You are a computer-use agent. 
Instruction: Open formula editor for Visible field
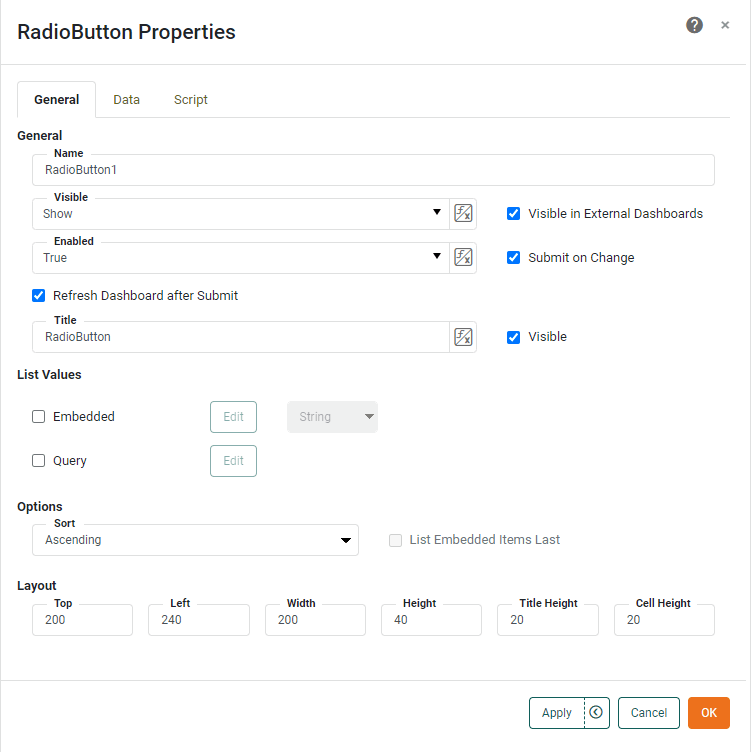[x=463, y=214]
